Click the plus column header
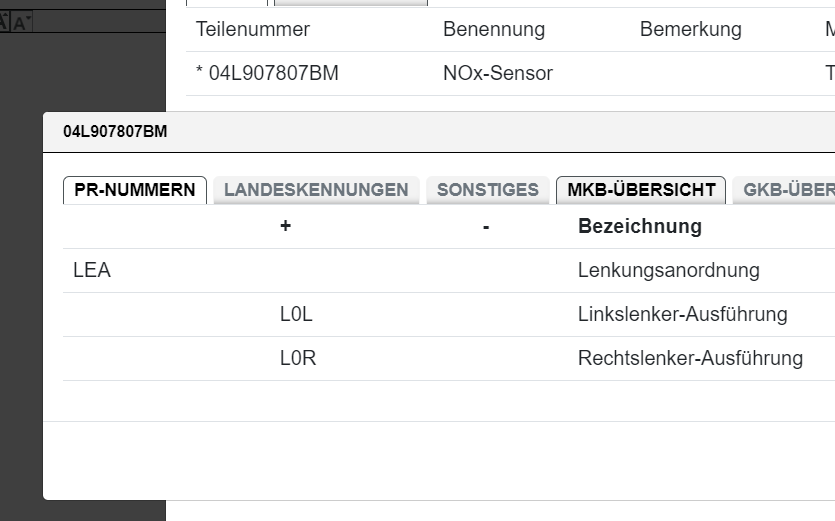 pos(285,226)
